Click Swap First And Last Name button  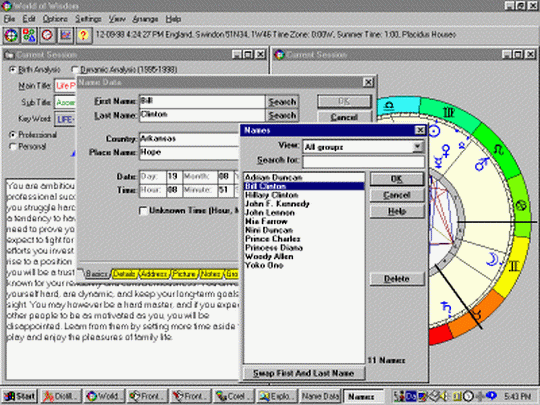tap(304, 373)
